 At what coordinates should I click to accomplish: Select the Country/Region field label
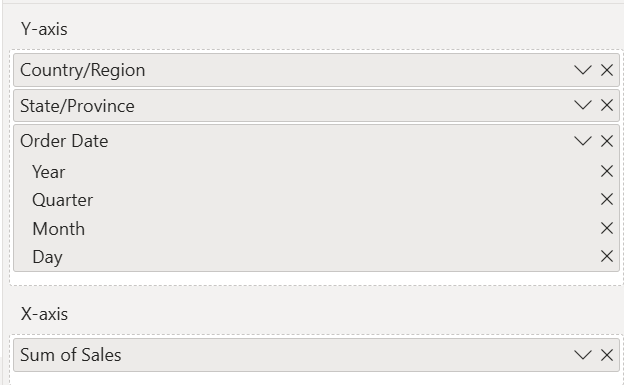click(x=83, y=70)
